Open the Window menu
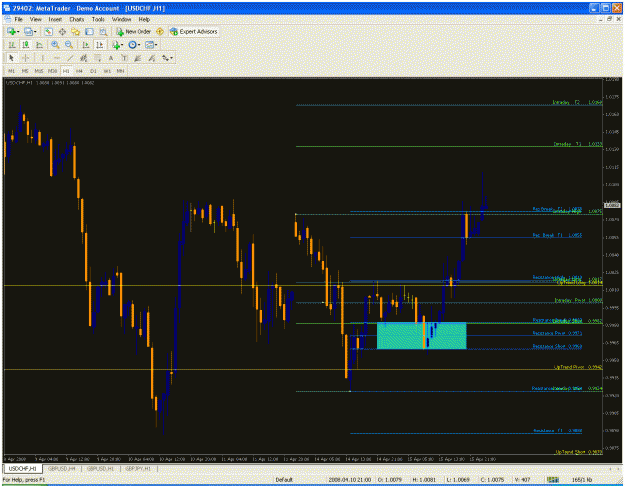The height and width of the screenshot is (486, 625). (121, 19)
